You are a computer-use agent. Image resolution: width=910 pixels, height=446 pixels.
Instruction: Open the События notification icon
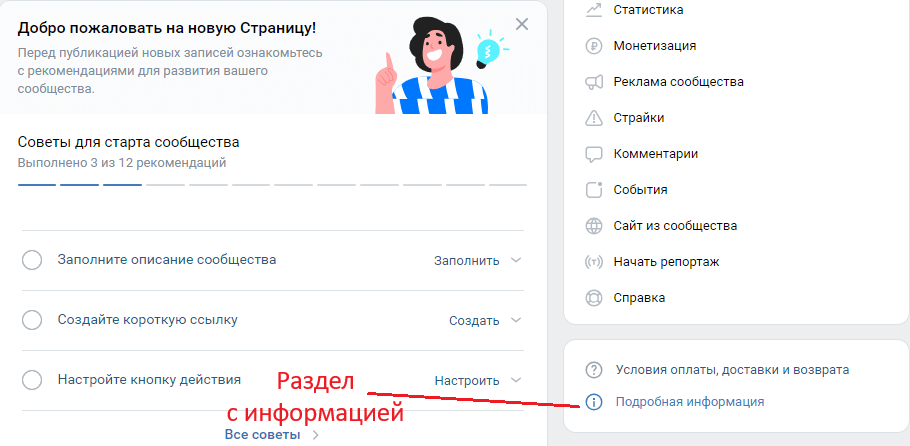594,190
